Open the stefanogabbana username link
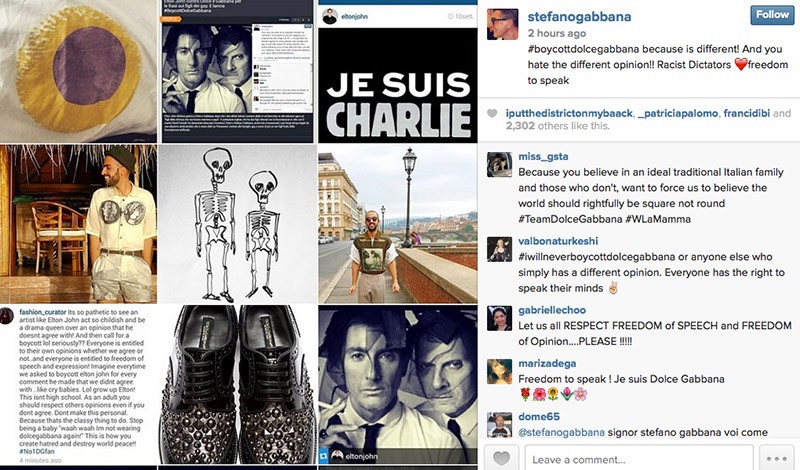Screen dimensions: 800x470 (579, 16)
